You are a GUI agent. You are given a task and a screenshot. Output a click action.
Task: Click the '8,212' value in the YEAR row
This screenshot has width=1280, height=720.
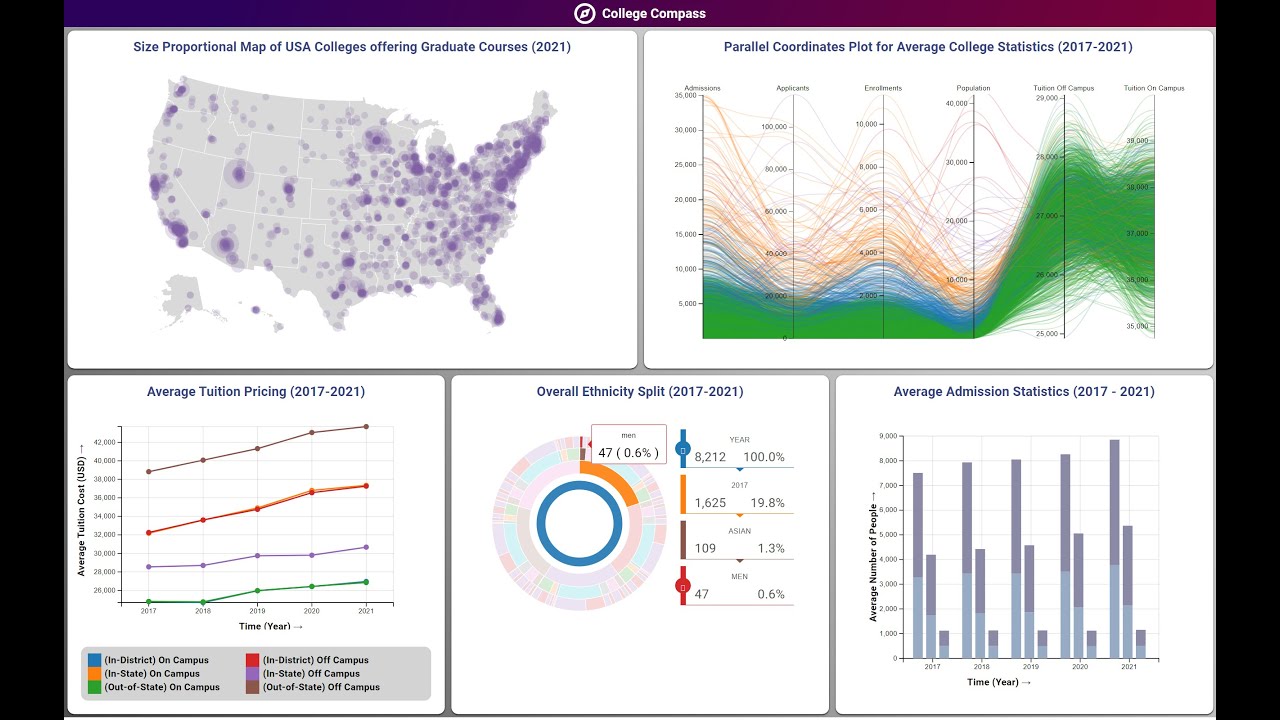click(x=710, y=457)
